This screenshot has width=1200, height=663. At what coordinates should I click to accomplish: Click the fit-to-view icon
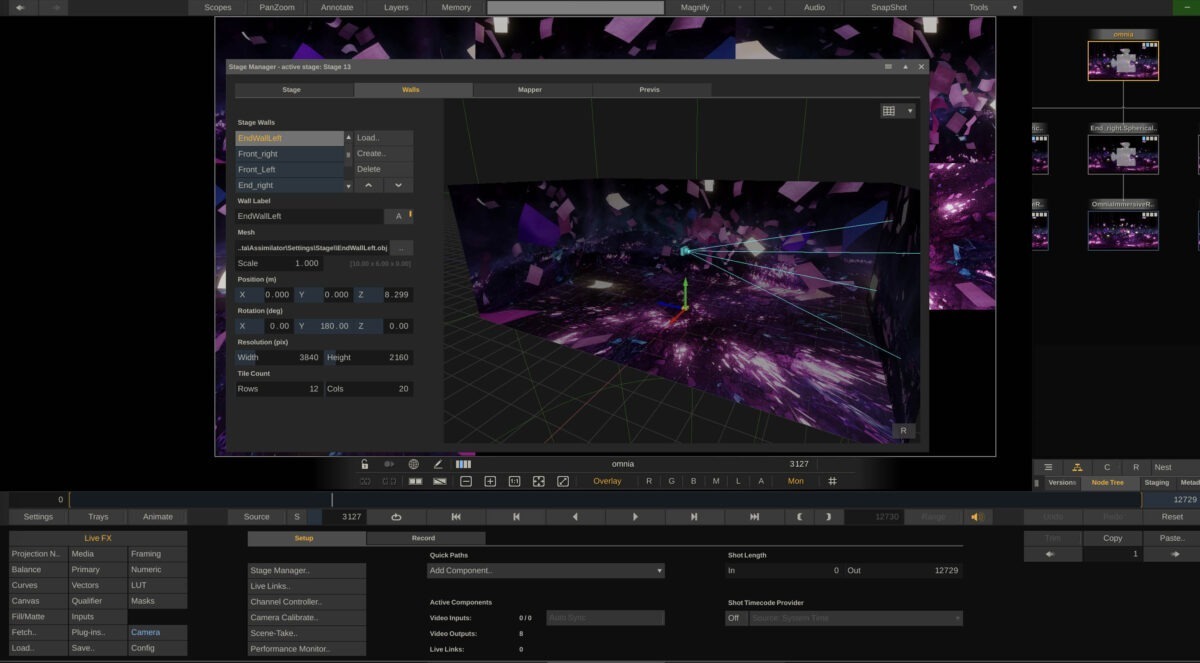click(538, 481)
